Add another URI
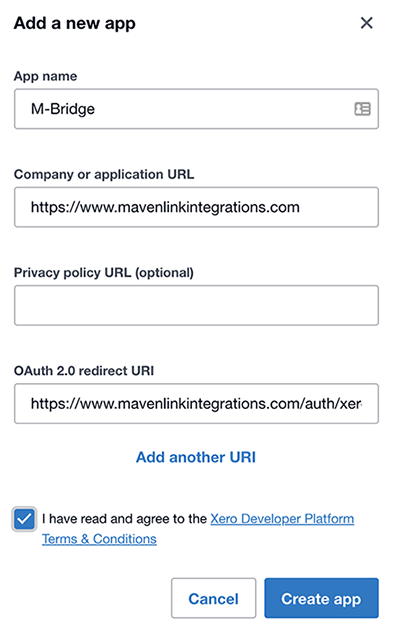The width and height of the screenshot is (393, 631). click(196, 457)
